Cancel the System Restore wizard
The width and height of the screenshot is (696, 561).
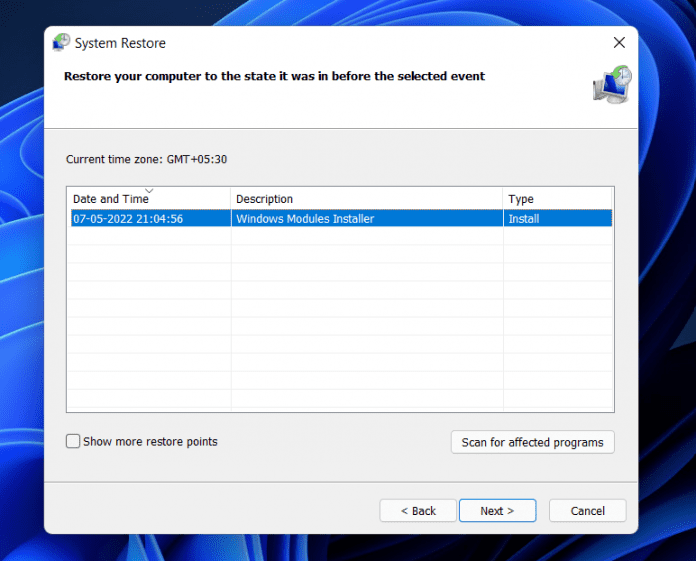(587, 511)
